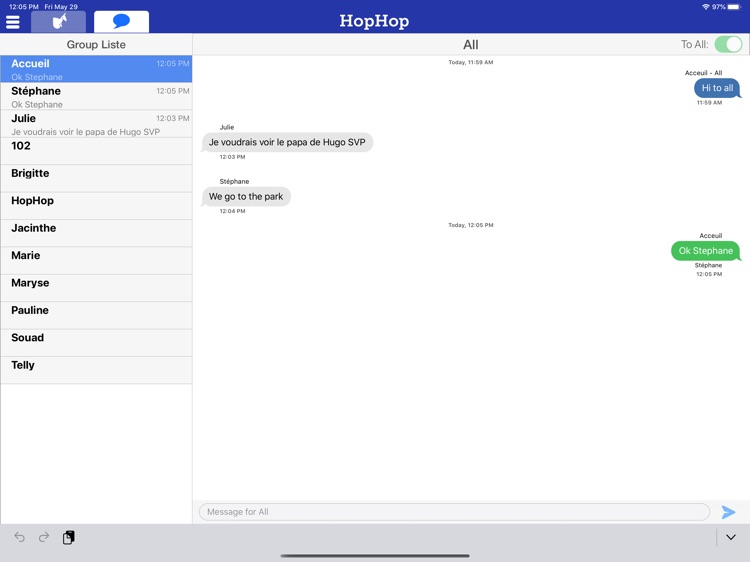Click the Message for All input field
The width and height of the screenshot is (750, 562).
tap(454, 512)
